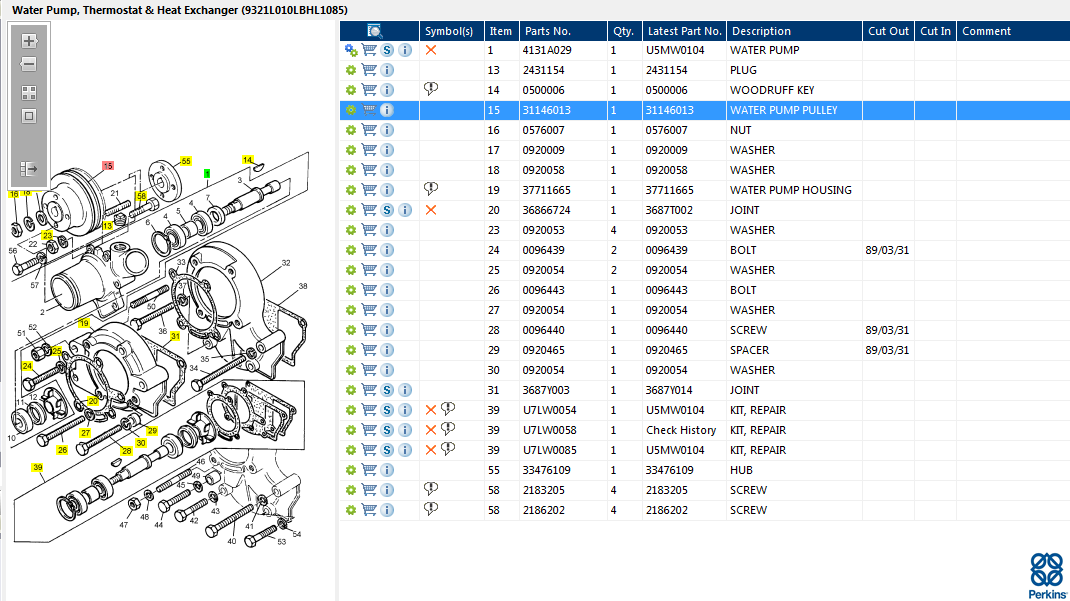Image resolution: width=1070 pixels, height=601 pixels.
Task: Open info for WOODRUFF KEY row
Action: 387,90
